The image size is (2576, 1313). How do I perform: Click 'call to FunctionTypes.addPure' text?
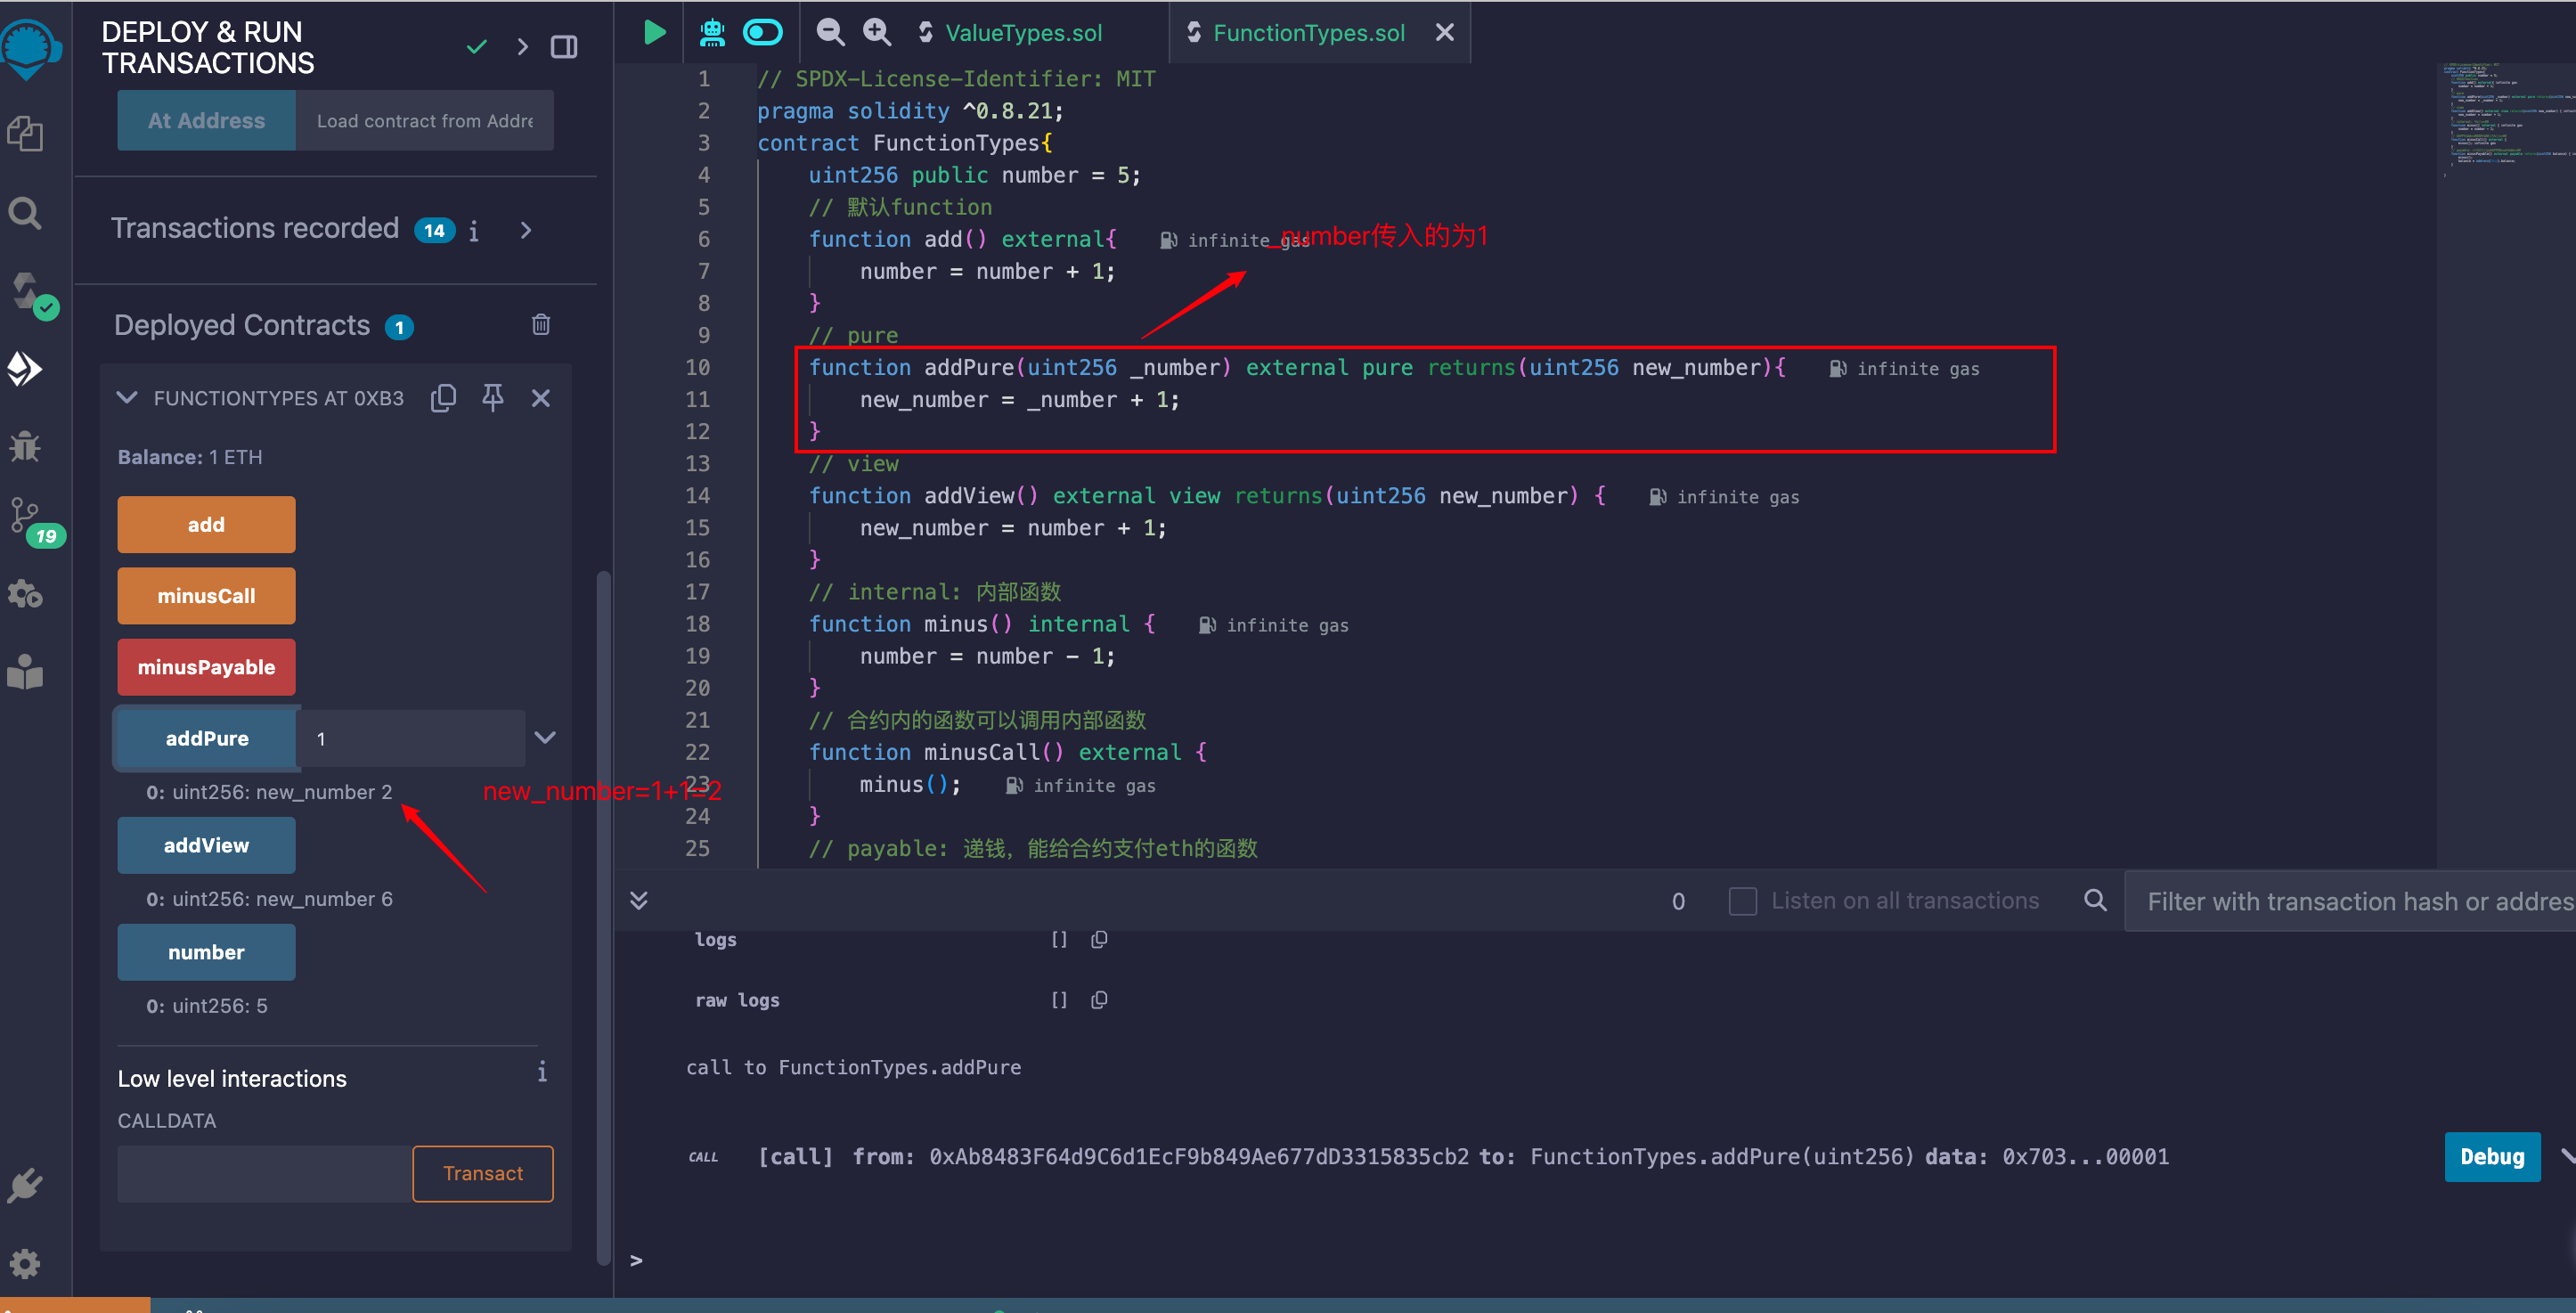[853, 1067]
